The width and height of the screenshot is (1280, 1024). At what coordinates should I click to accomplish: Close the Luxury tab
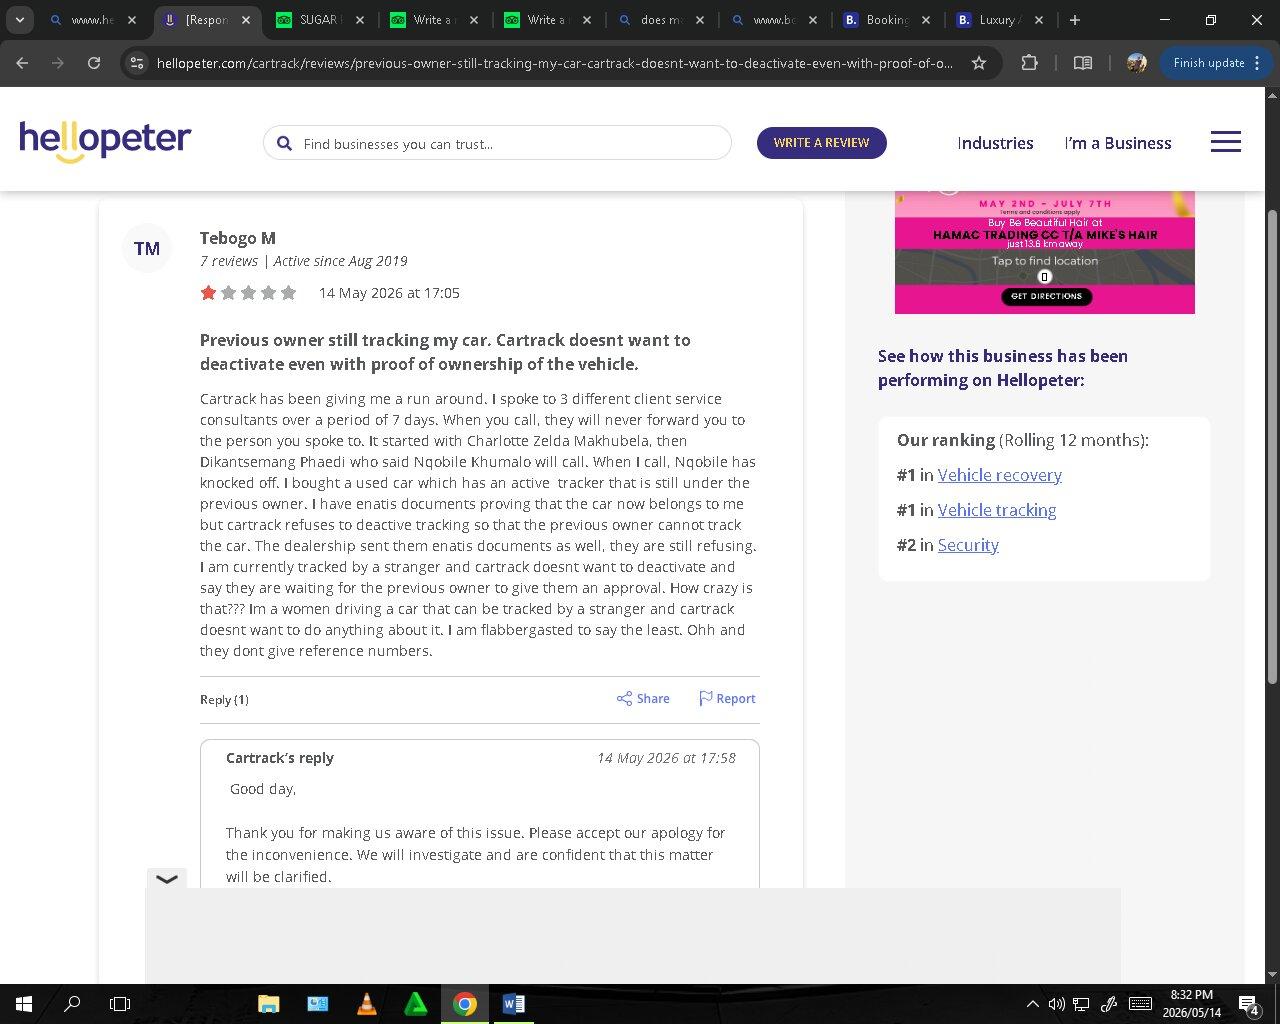pos(1039,20)
